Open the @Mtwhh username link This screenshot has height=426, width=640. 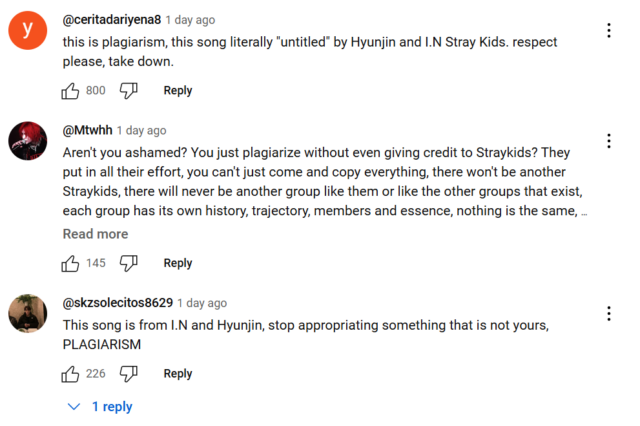[86, 131]
